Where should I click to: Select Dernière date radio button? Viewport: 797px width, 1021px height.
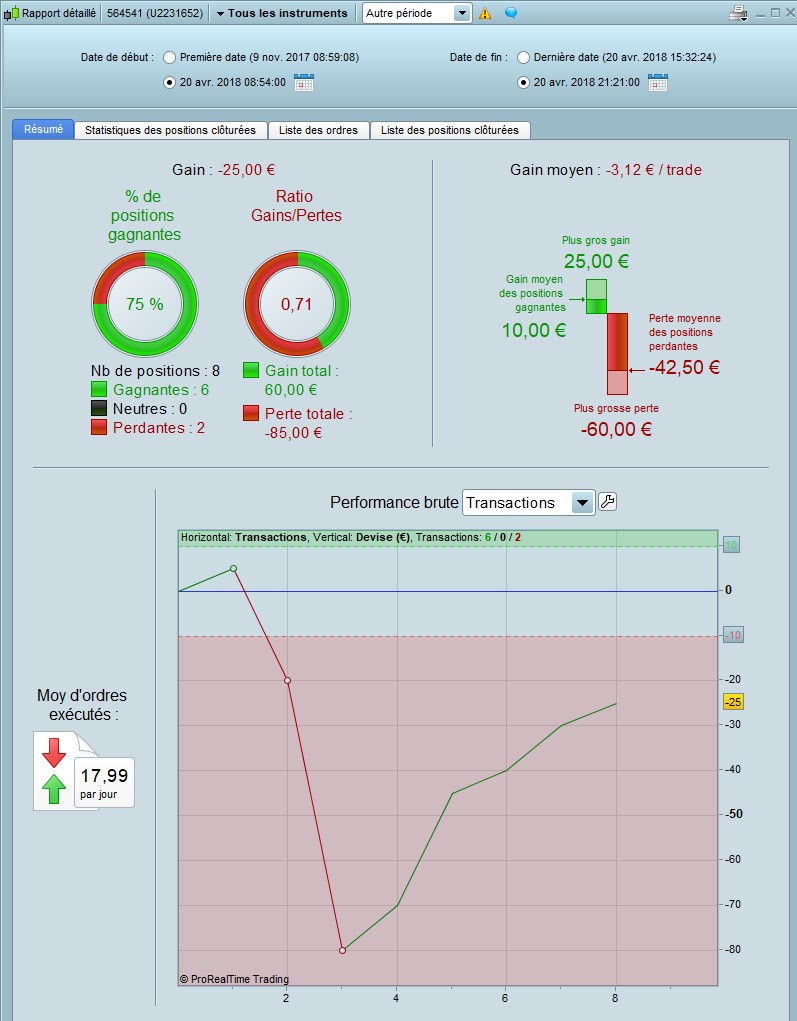click(x=524, y=57)
